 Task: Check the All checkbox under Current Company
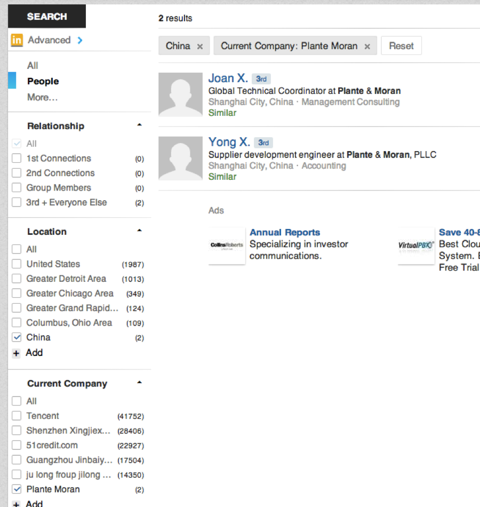click(x=16, y=401)
